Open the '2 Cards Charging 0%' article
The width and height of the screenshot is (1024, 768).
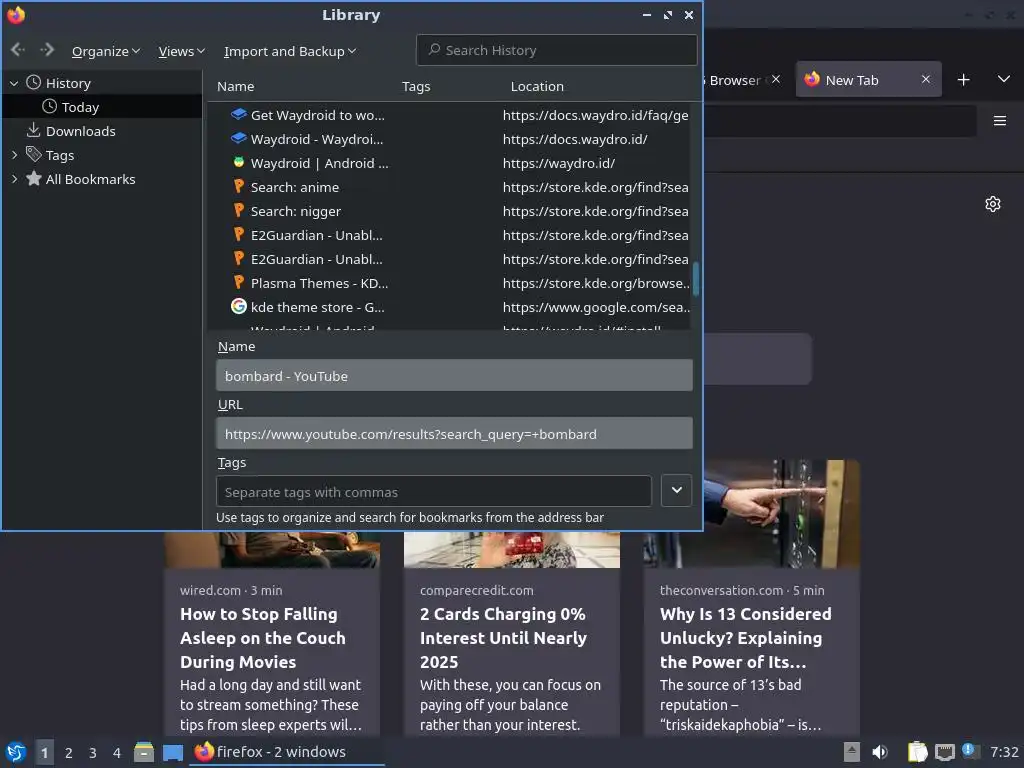504,638
